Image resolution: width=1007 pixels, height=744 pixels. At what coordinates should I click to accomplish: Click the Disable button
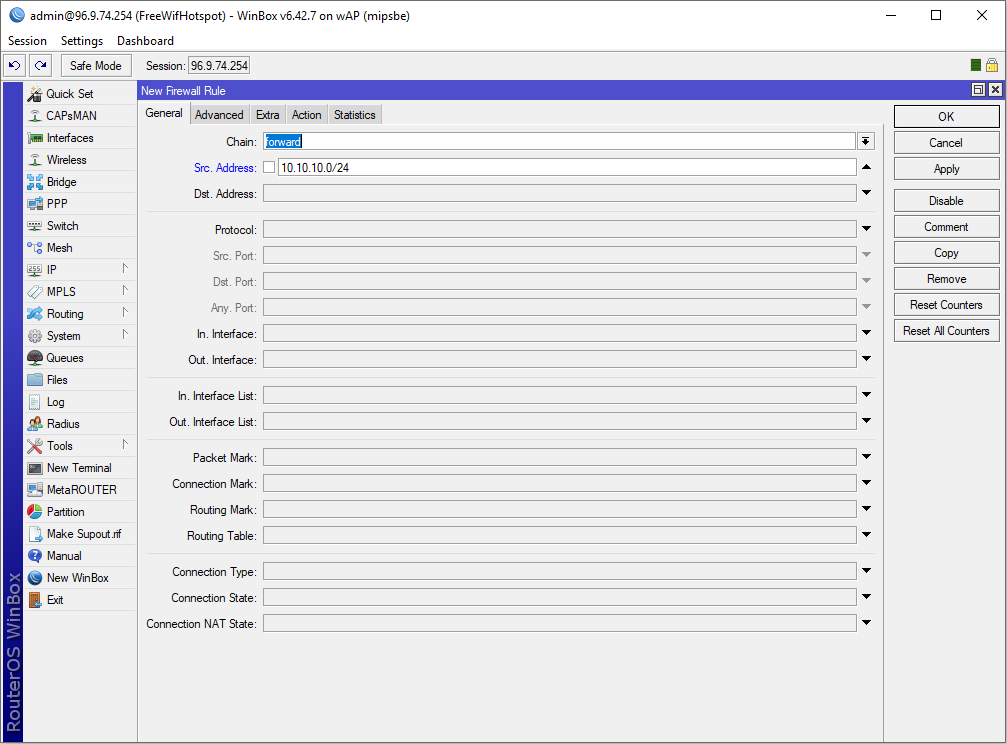point(946,200)
